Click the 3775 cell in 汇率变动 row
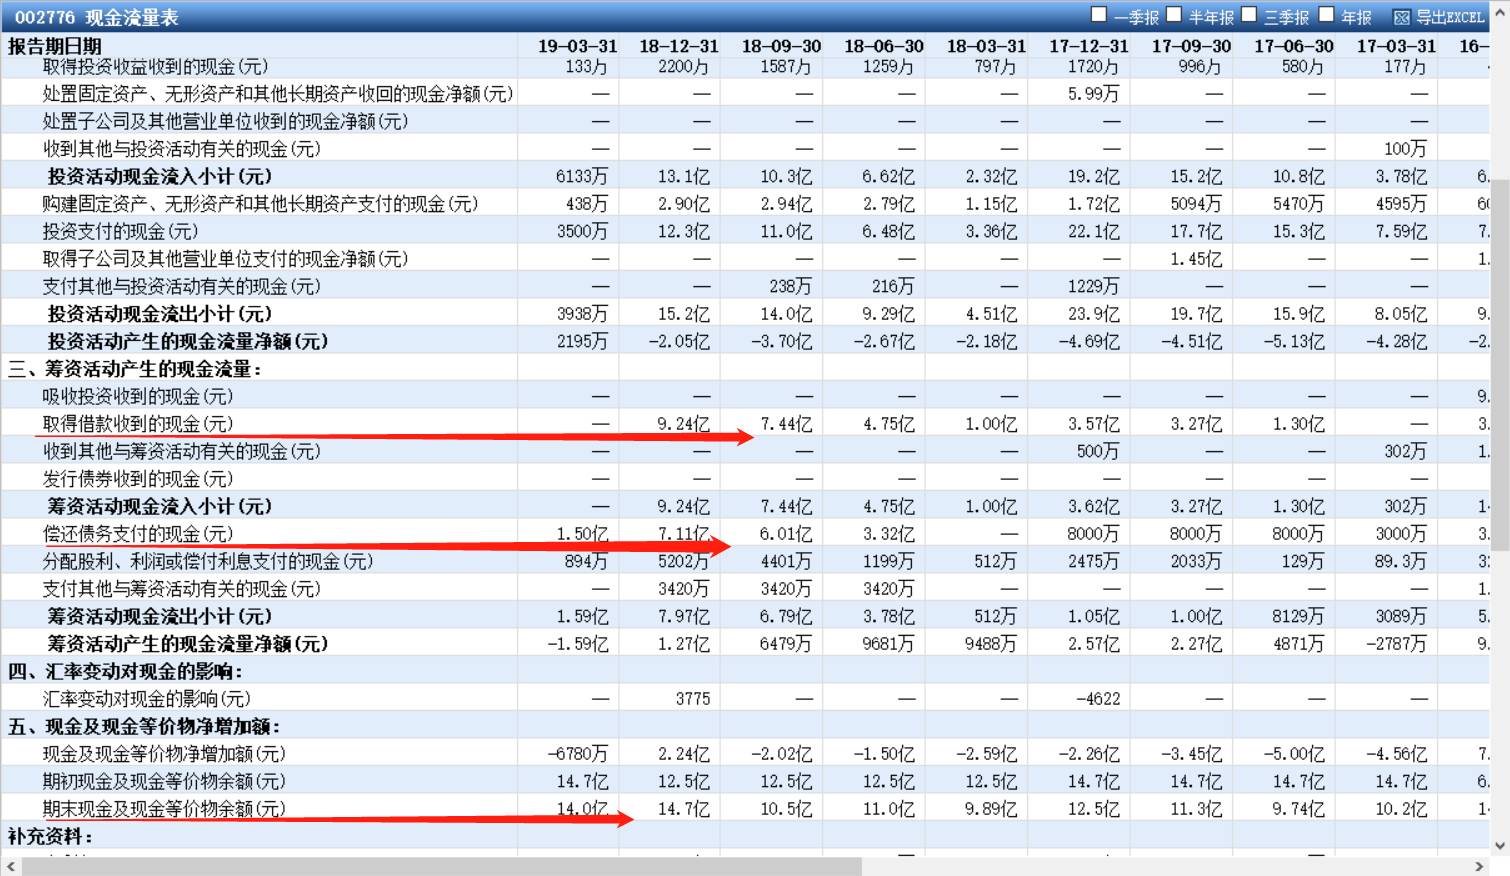 pos(692,699)
